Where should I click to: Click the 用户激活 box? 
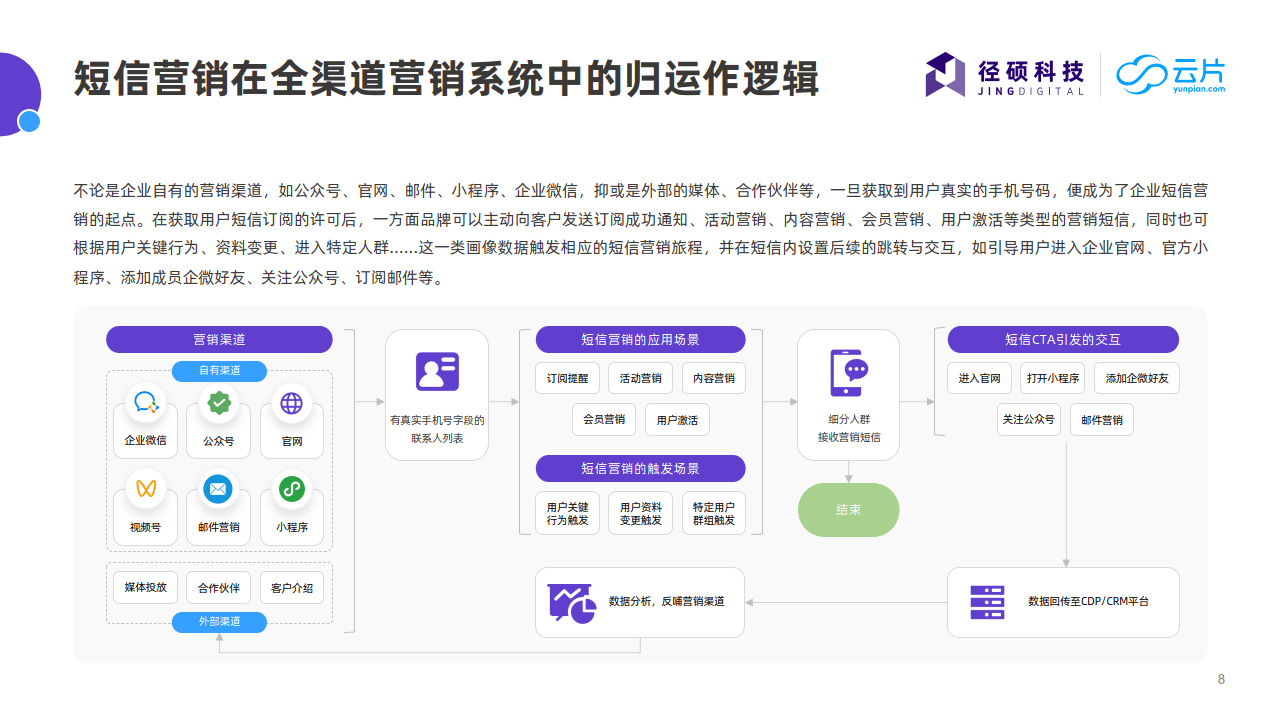(677, 420)
